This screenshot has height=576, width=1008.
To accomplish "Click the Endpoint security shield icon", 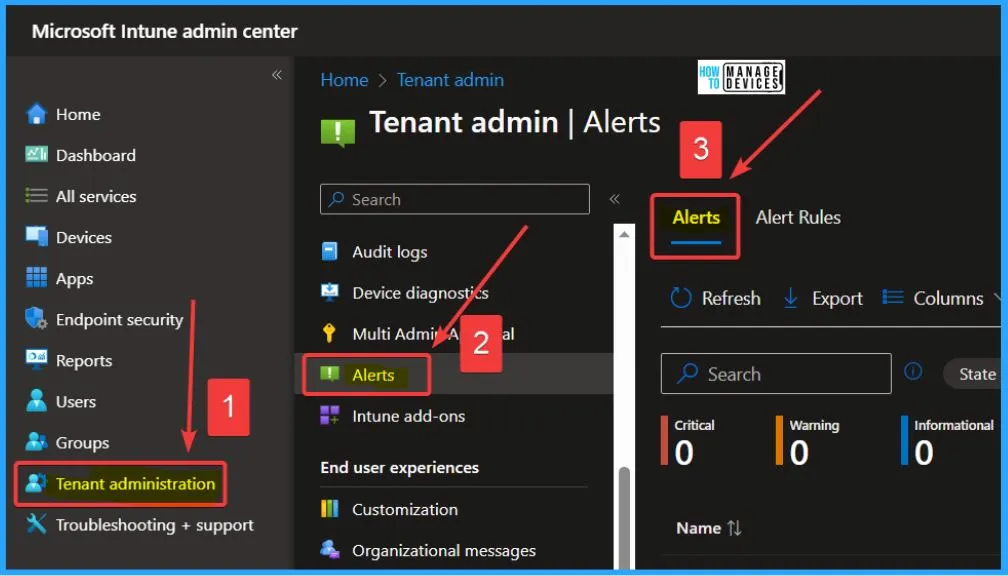I will [37, 319].
